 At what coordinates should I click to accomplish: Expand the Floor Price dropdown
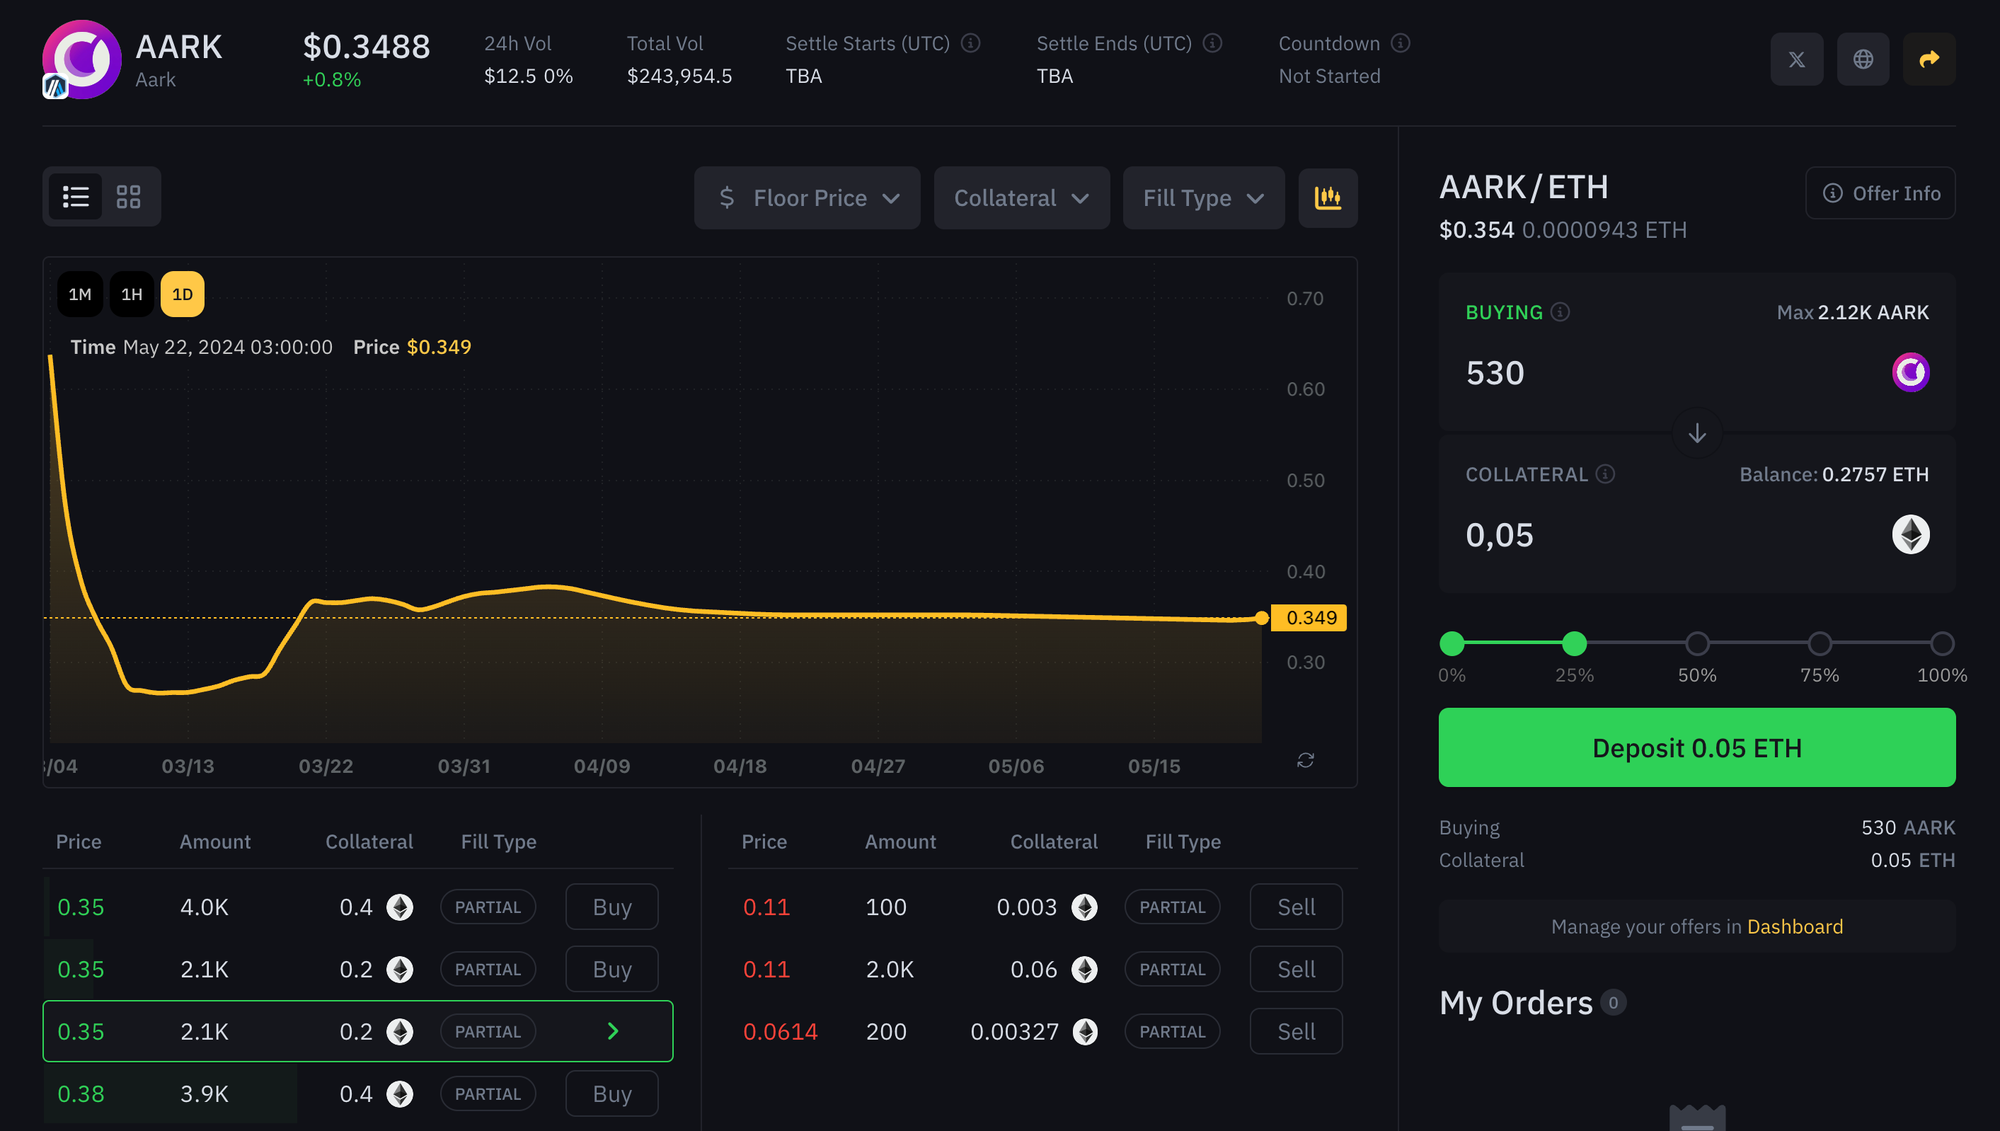(x=807, y=198)
